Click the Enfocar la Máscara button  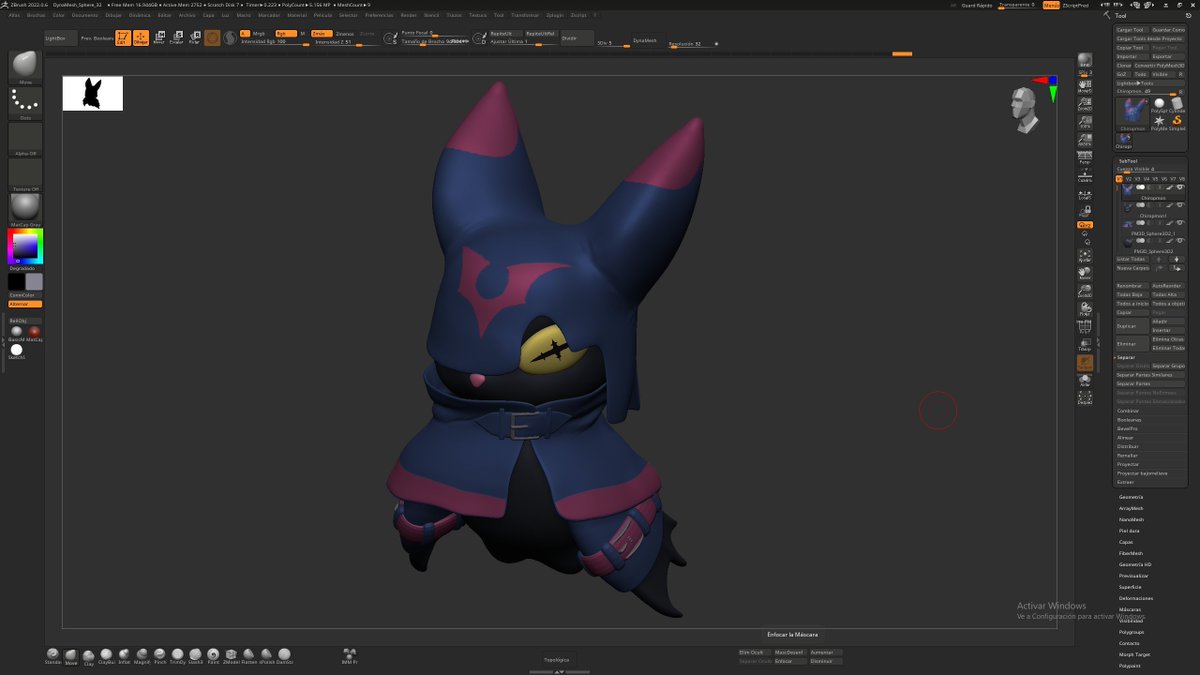click(x=792, y=635)
